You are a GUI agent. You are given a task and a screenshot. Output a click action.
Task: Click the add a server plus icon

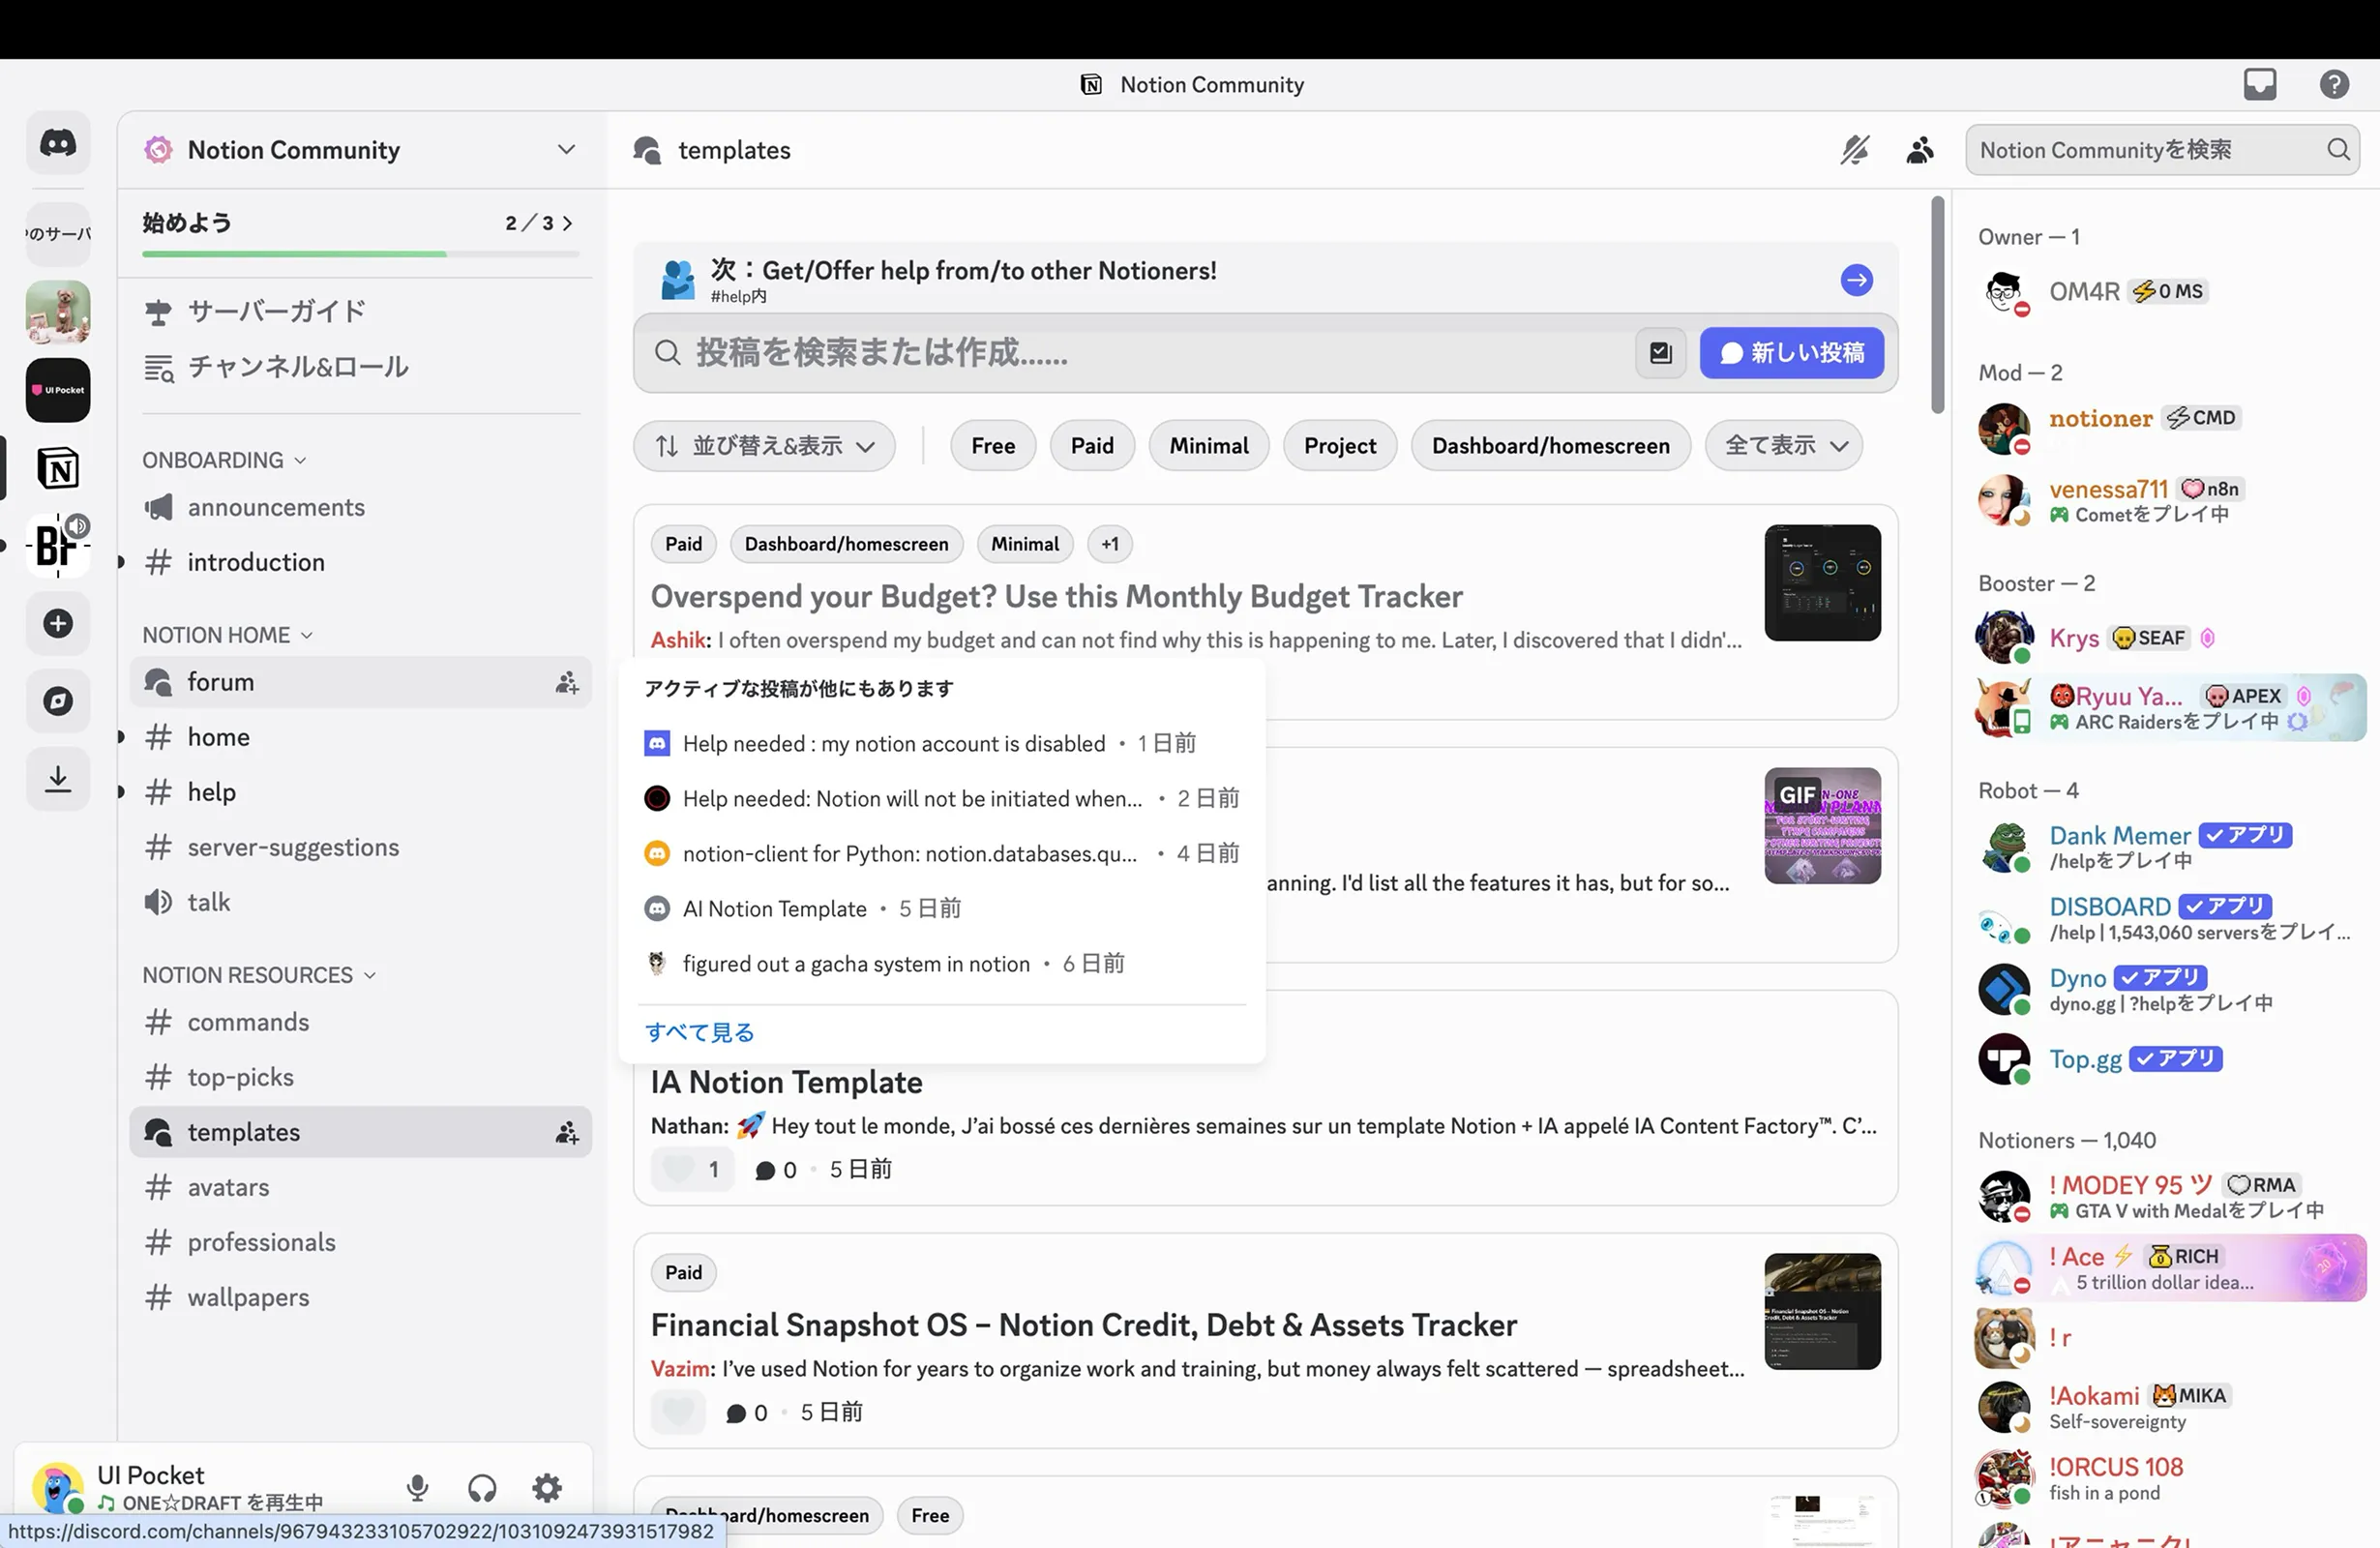(58, 624)
